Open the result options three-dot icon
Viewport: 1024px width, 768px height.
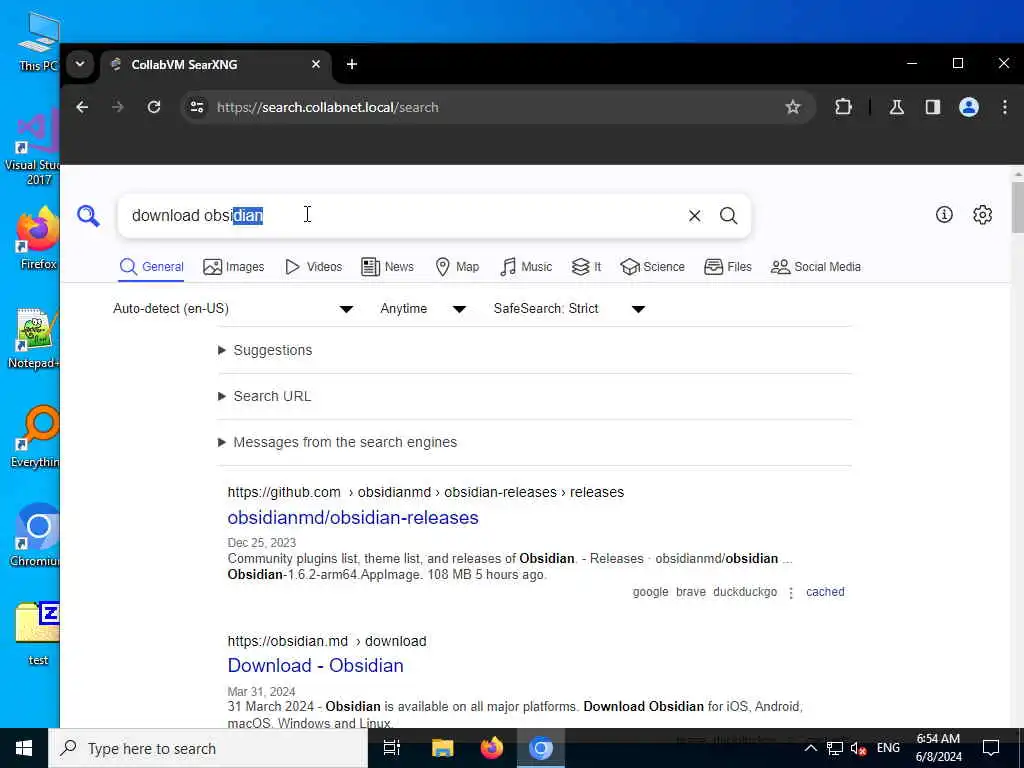791,592
